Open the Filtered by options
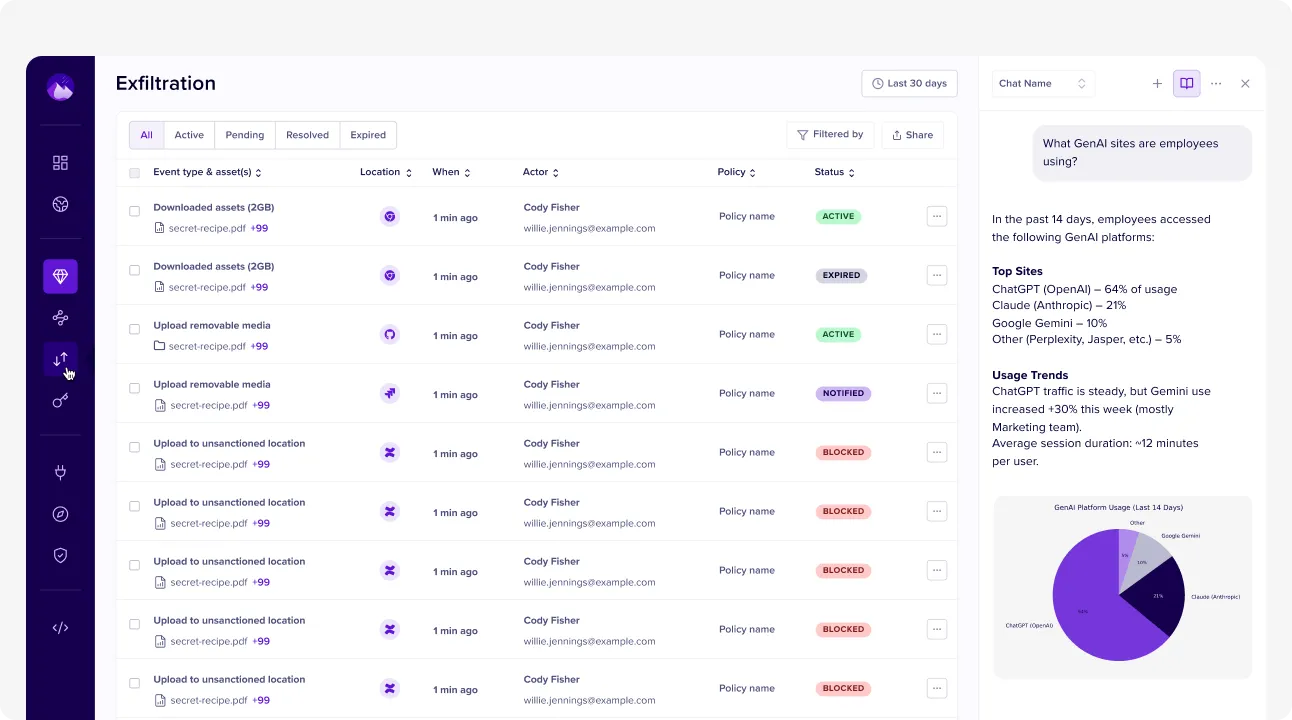Image resolution: width=1292 pixels, height=720 pixels. (830, 134)
